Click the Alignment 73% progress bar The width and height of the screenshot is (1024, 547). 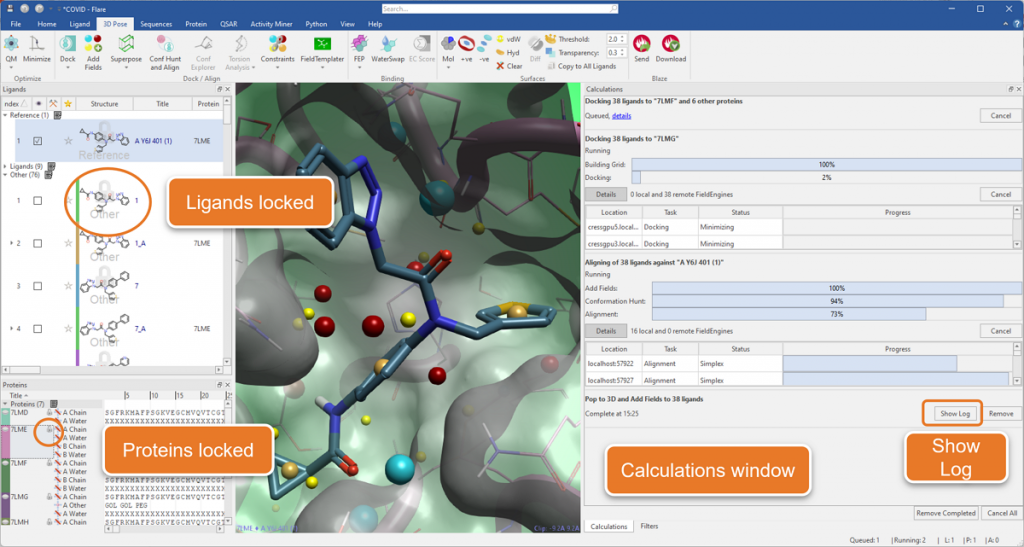pos(785,314)
